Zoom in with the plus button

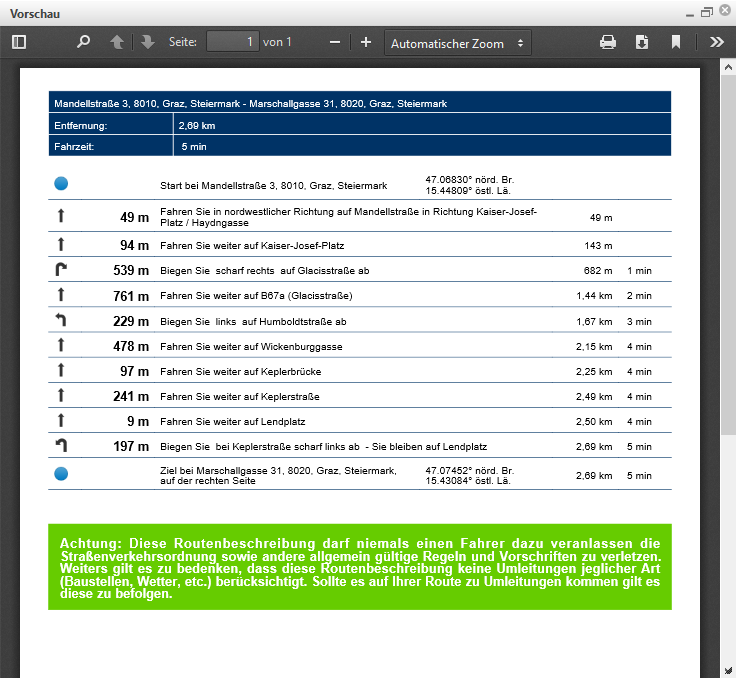pos(366,42)
